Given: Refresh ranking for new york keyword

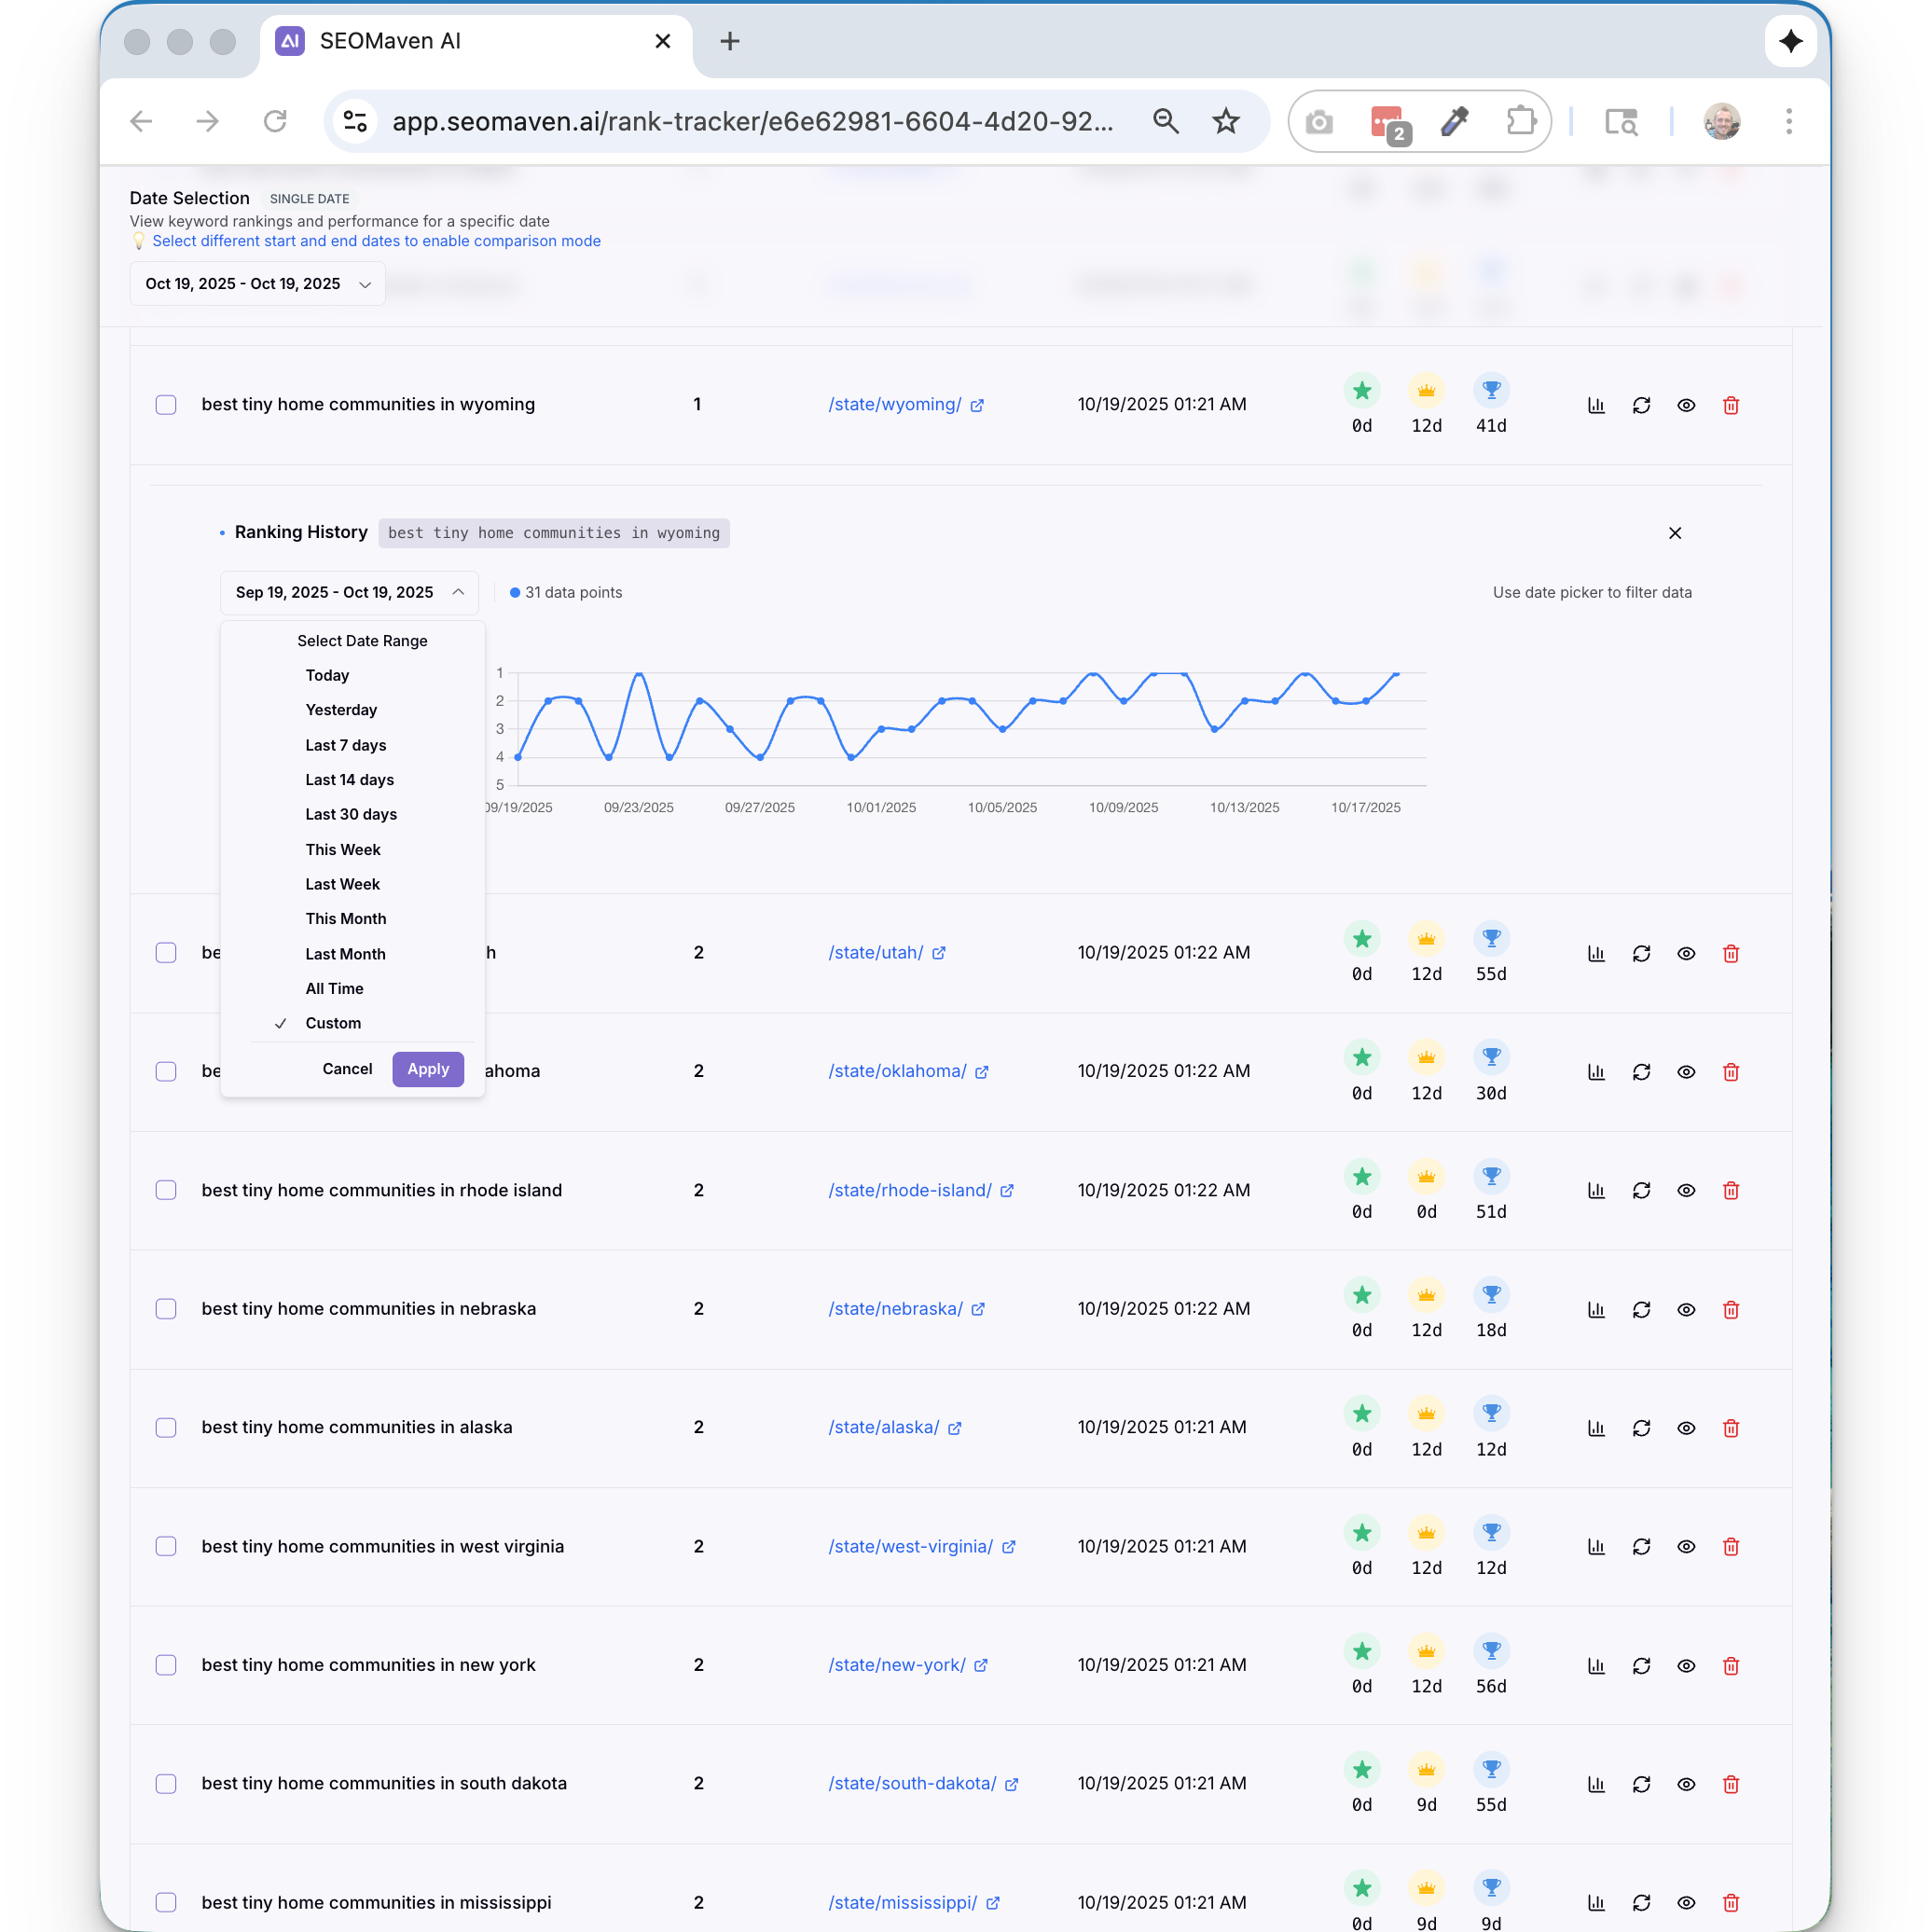Looking at the screenshot, I should pyautogui.click(x=1641, y=1666).
